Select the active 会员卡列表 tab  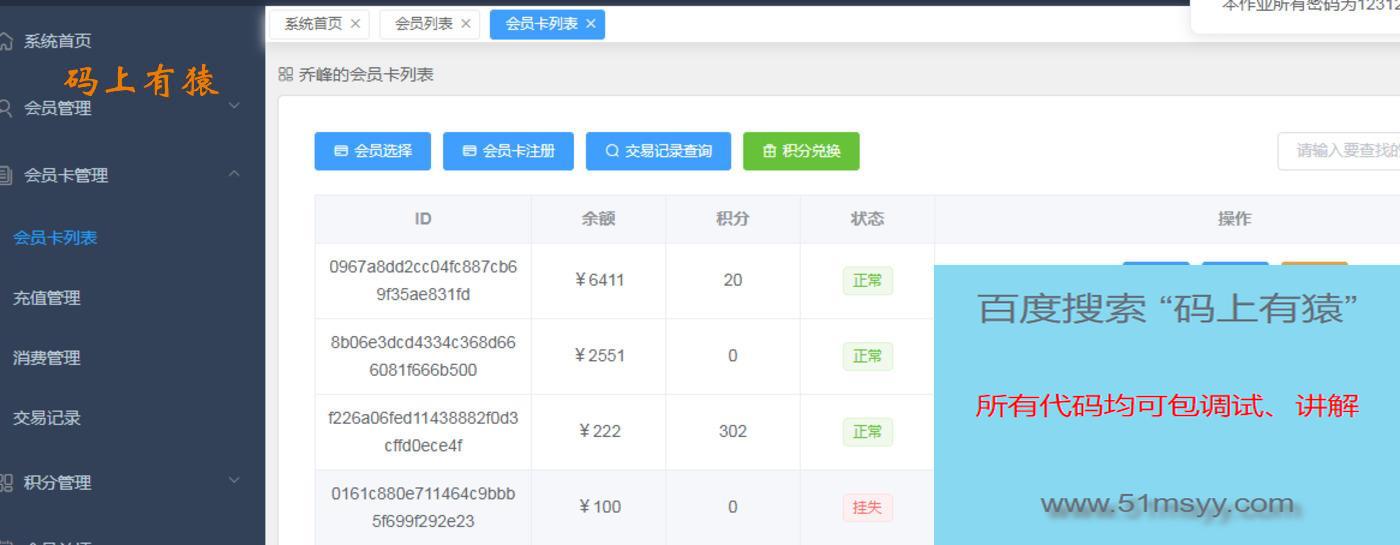(x=541, y=24)
